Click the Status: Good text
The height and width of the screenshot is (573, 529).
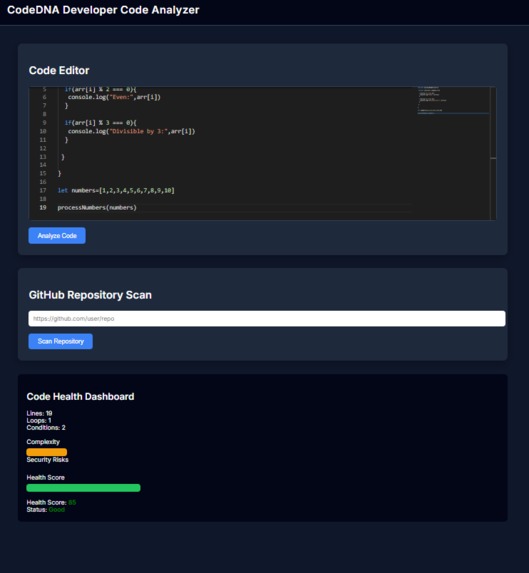coord(46,510)
